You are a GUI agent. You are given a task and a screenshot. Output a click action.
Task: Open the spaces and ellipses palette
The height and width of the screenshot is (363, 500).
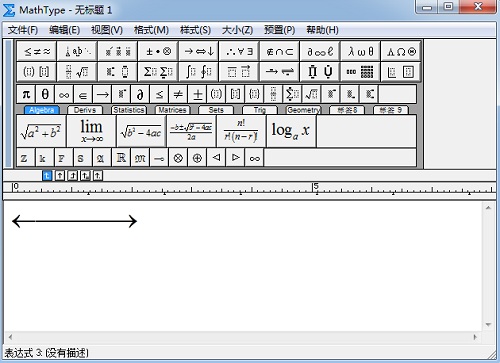point(77,52)
